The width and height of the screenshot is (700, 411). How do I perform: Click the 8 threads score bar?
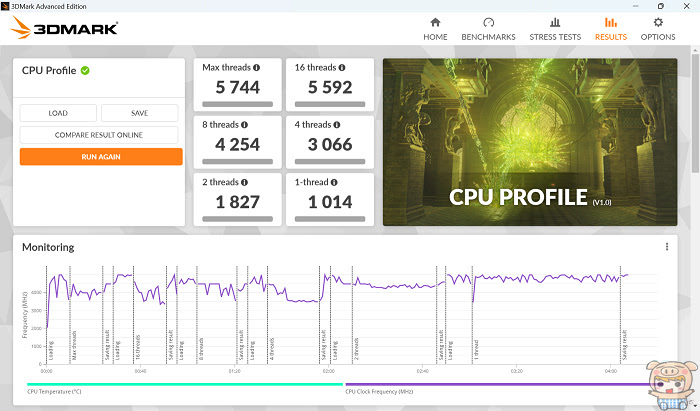click(238, 162)
